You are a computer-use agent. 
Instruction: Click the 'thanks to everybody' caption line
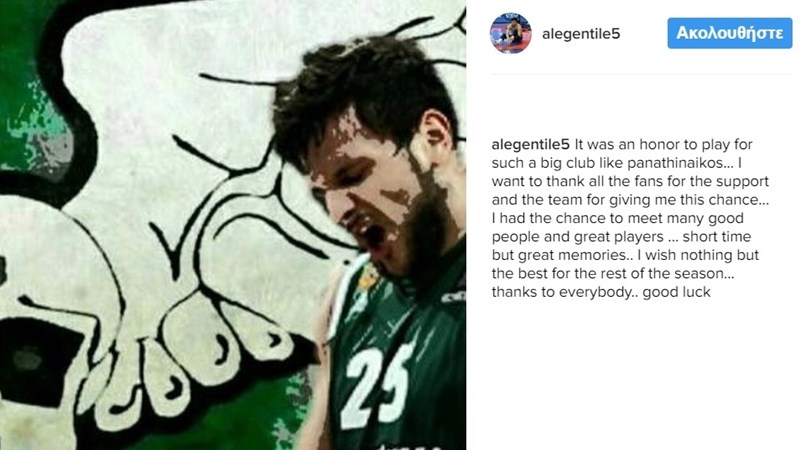click(x=601, y=292)
